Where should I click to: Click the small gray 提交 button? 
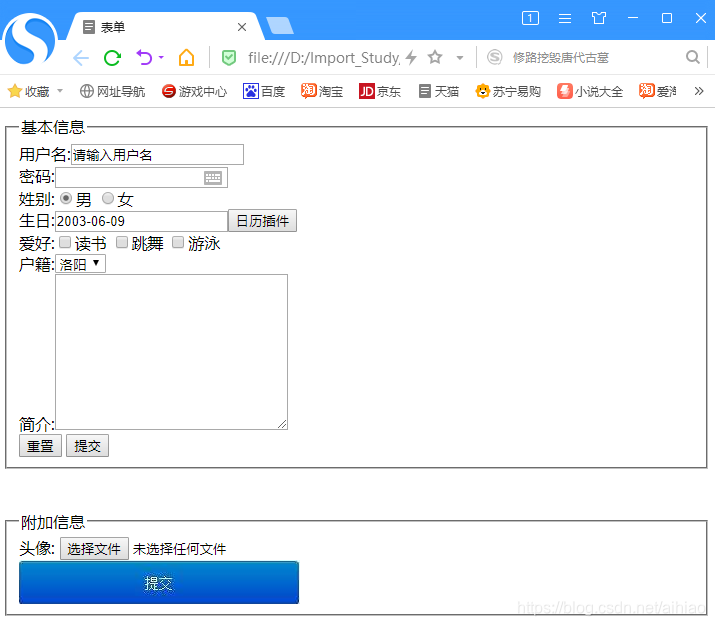87,445
